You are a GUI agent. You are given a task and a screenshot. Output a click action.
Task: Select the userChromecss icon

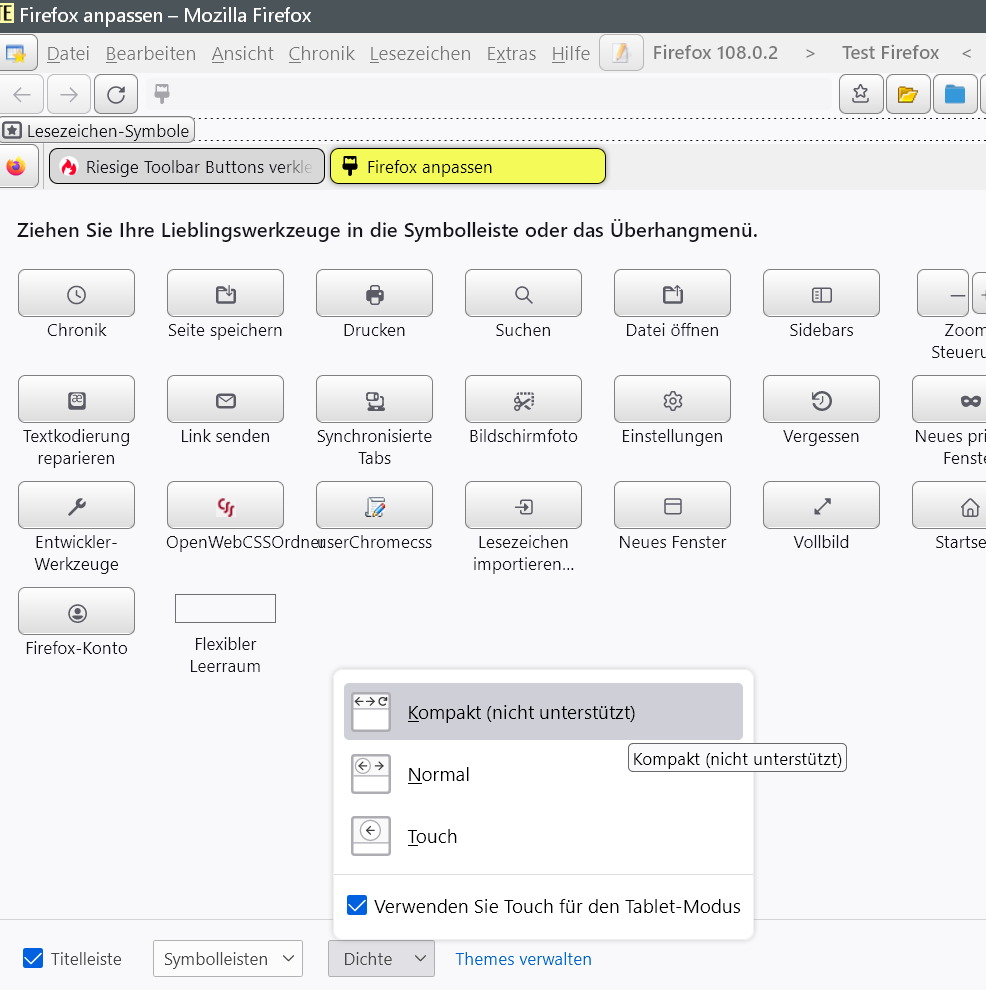point(374,506)
